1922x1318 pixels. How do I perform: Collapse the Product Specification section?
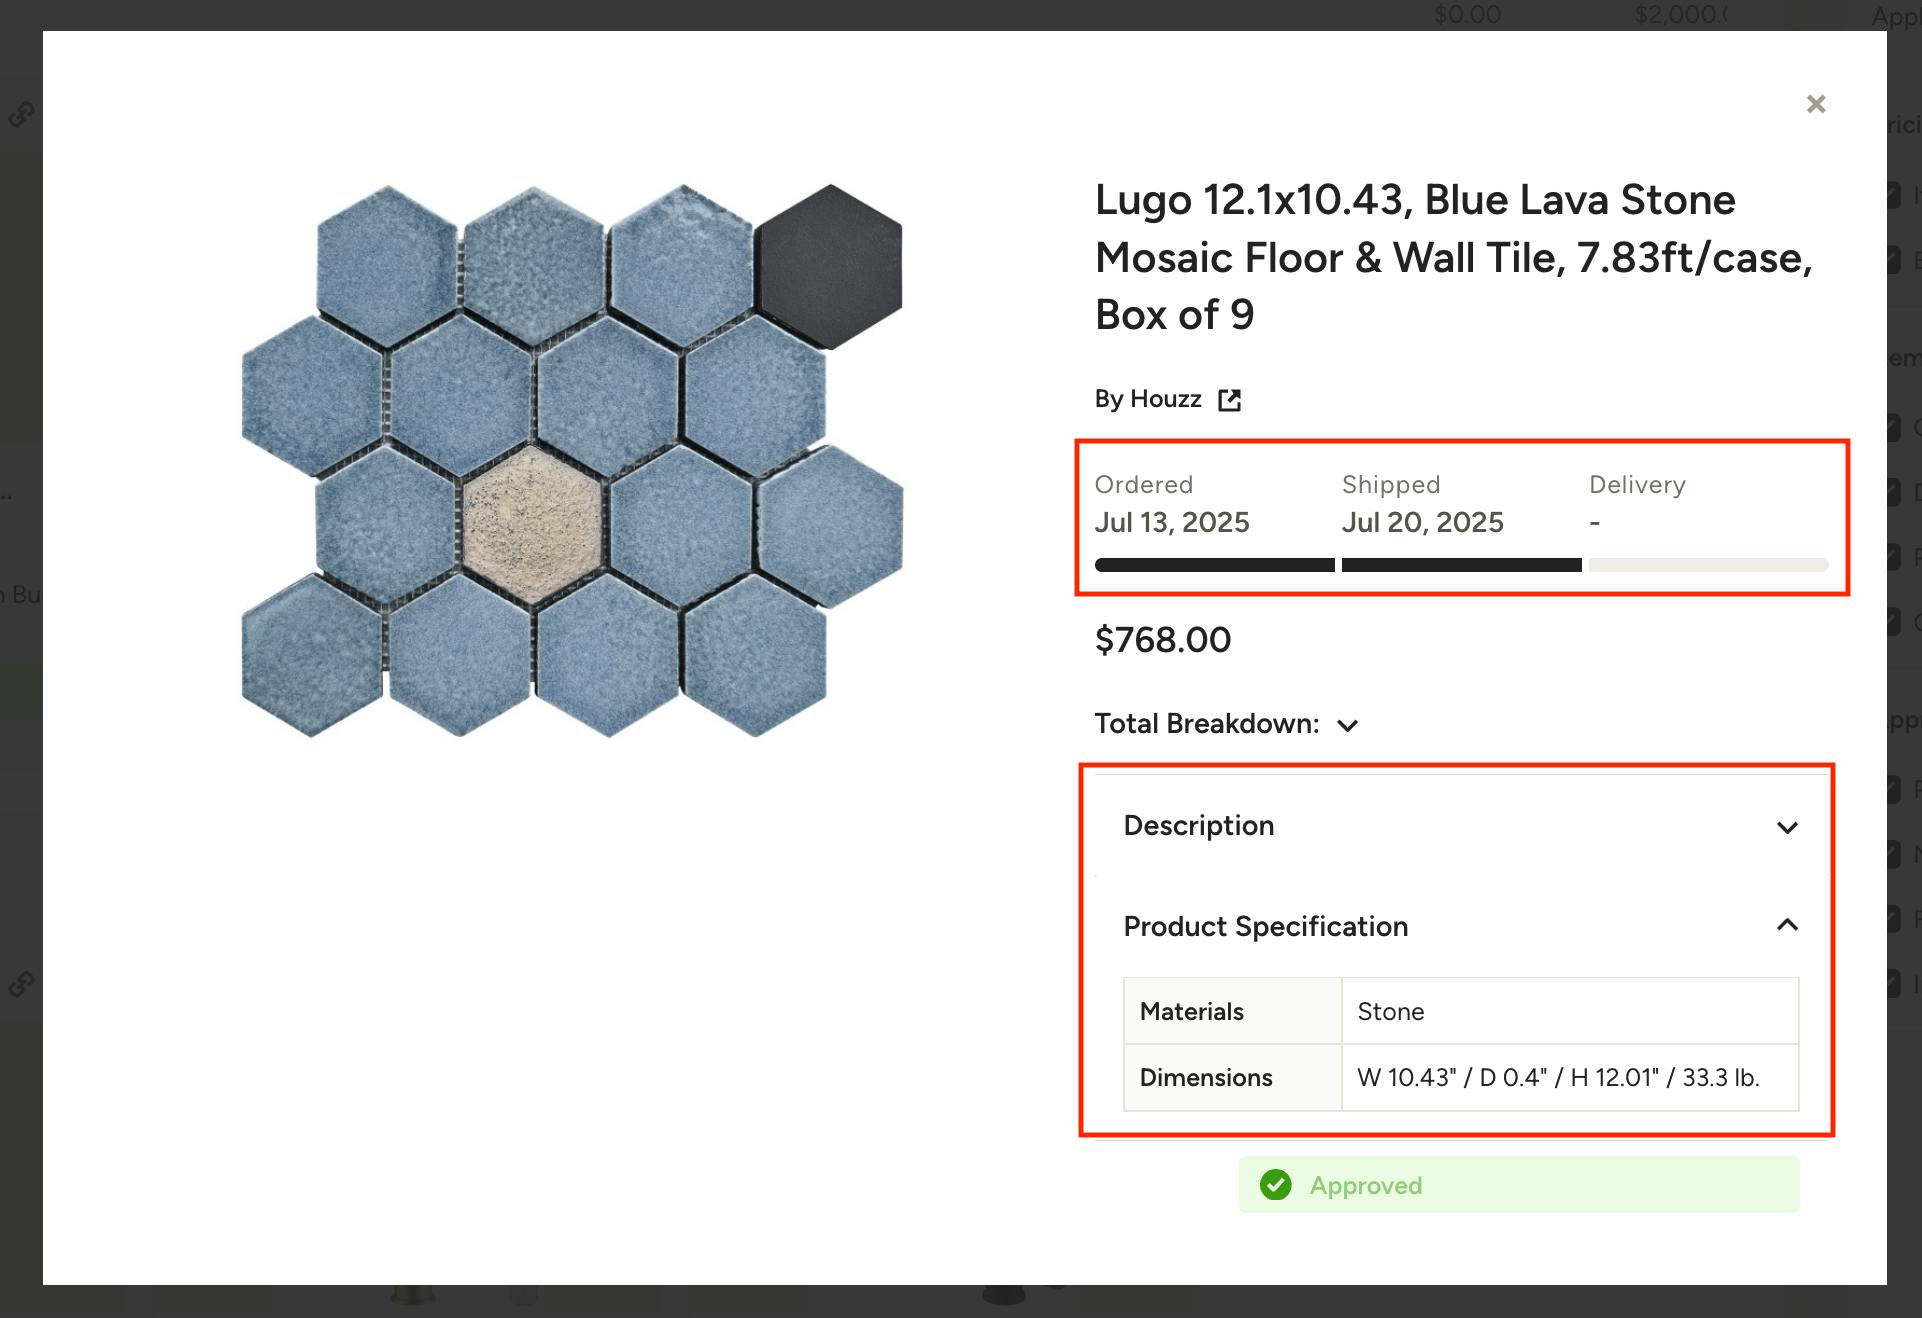click(1786, 925)
